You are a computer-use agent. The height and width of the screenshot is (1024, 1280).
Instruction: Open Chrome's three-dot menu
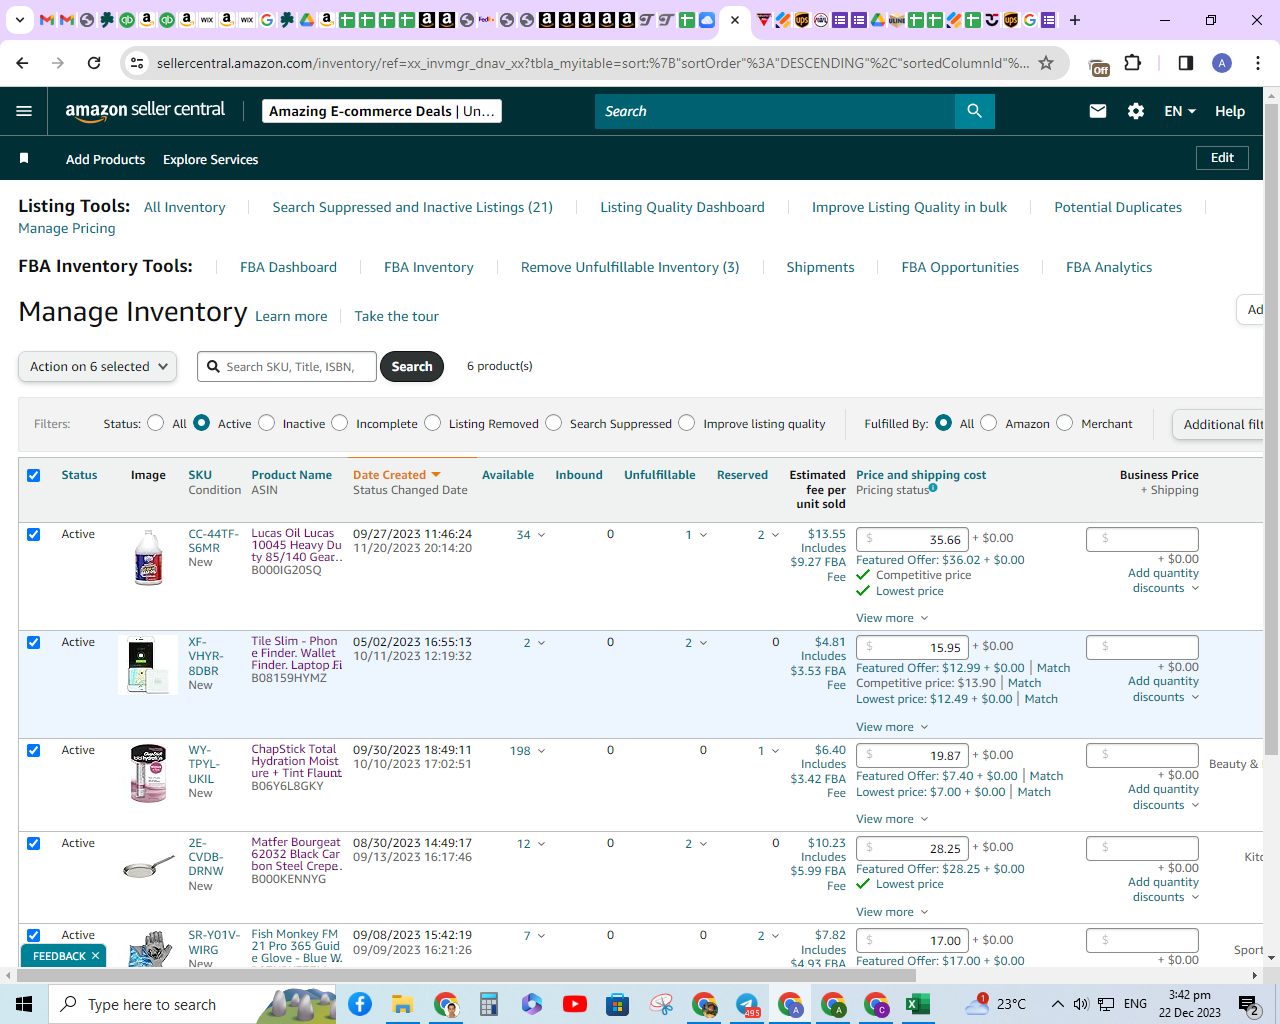pos(1258,63)
